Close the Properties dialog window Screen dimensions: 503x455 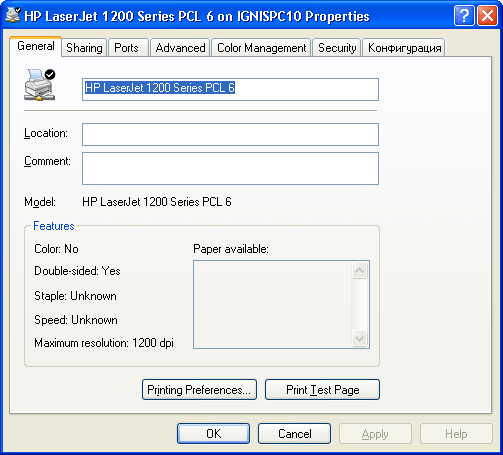coord(487,15)
